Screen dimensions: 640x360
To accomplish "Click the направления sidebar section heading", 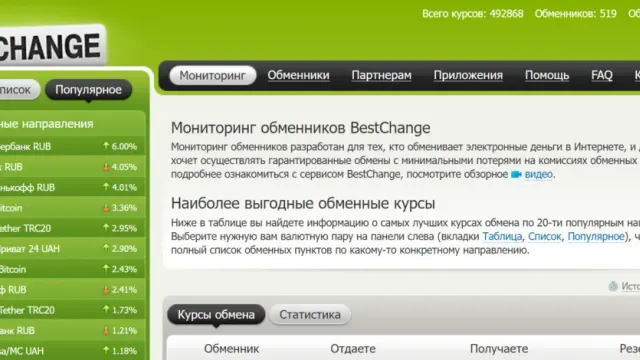I will coord(47,124).
